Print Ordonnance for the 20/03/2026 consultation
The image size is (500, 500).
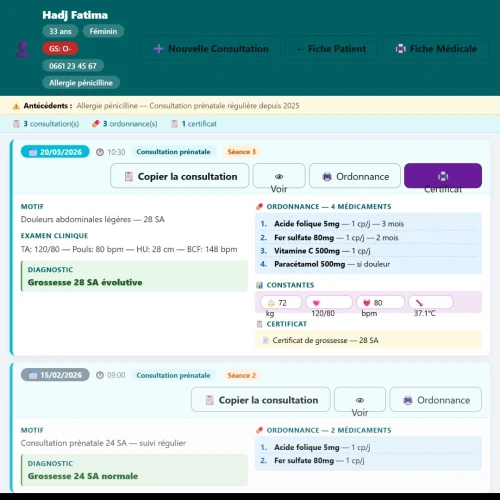pos(355,176)
